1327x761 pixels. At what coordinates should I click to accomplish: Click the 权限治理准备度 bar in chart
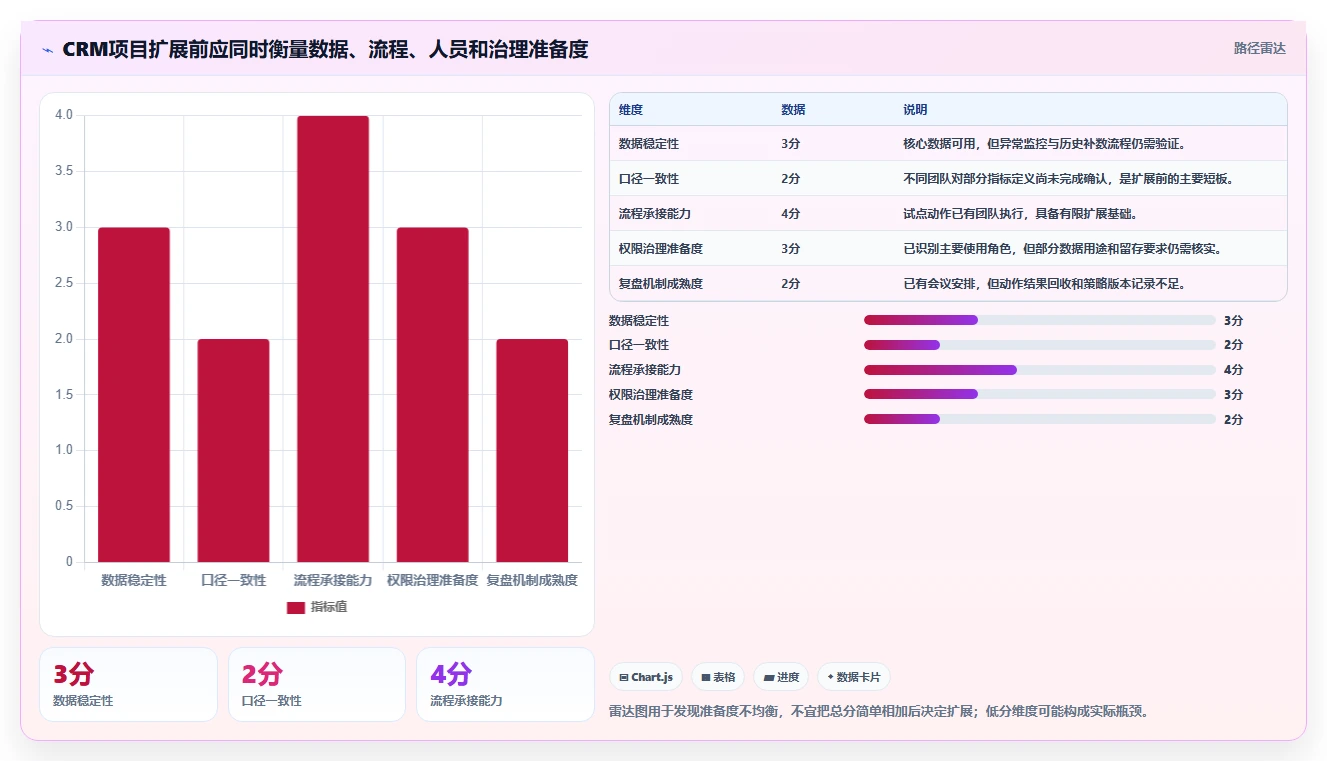point(432,395)
